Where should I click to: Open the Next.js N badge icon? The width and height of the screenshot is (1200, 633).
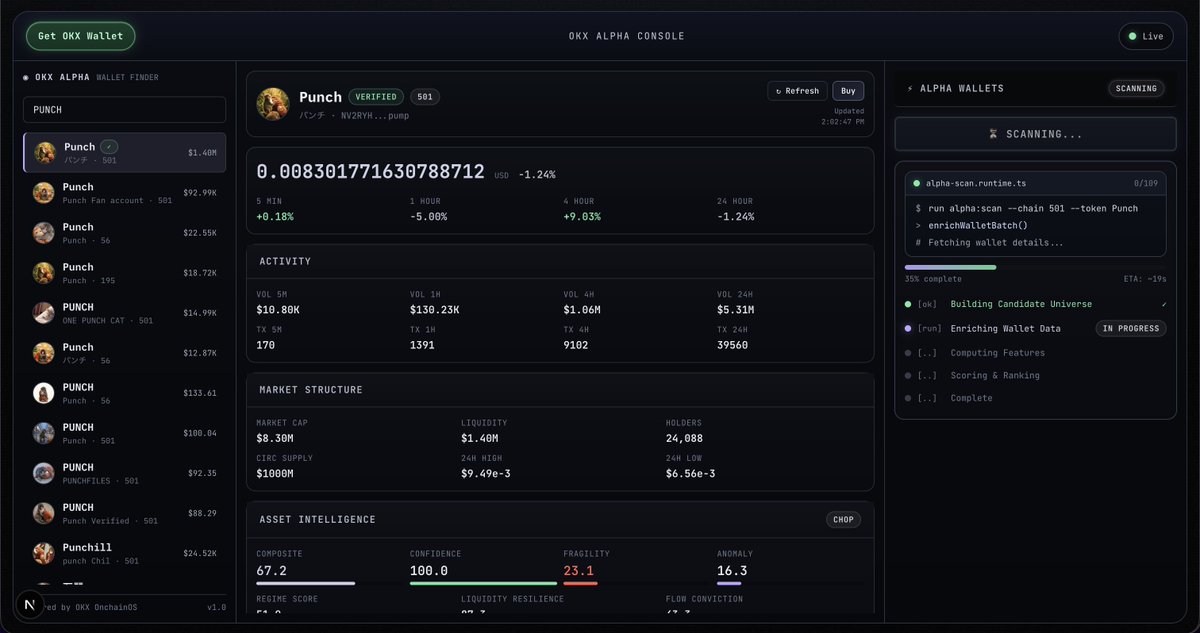[x=30, y=605]
